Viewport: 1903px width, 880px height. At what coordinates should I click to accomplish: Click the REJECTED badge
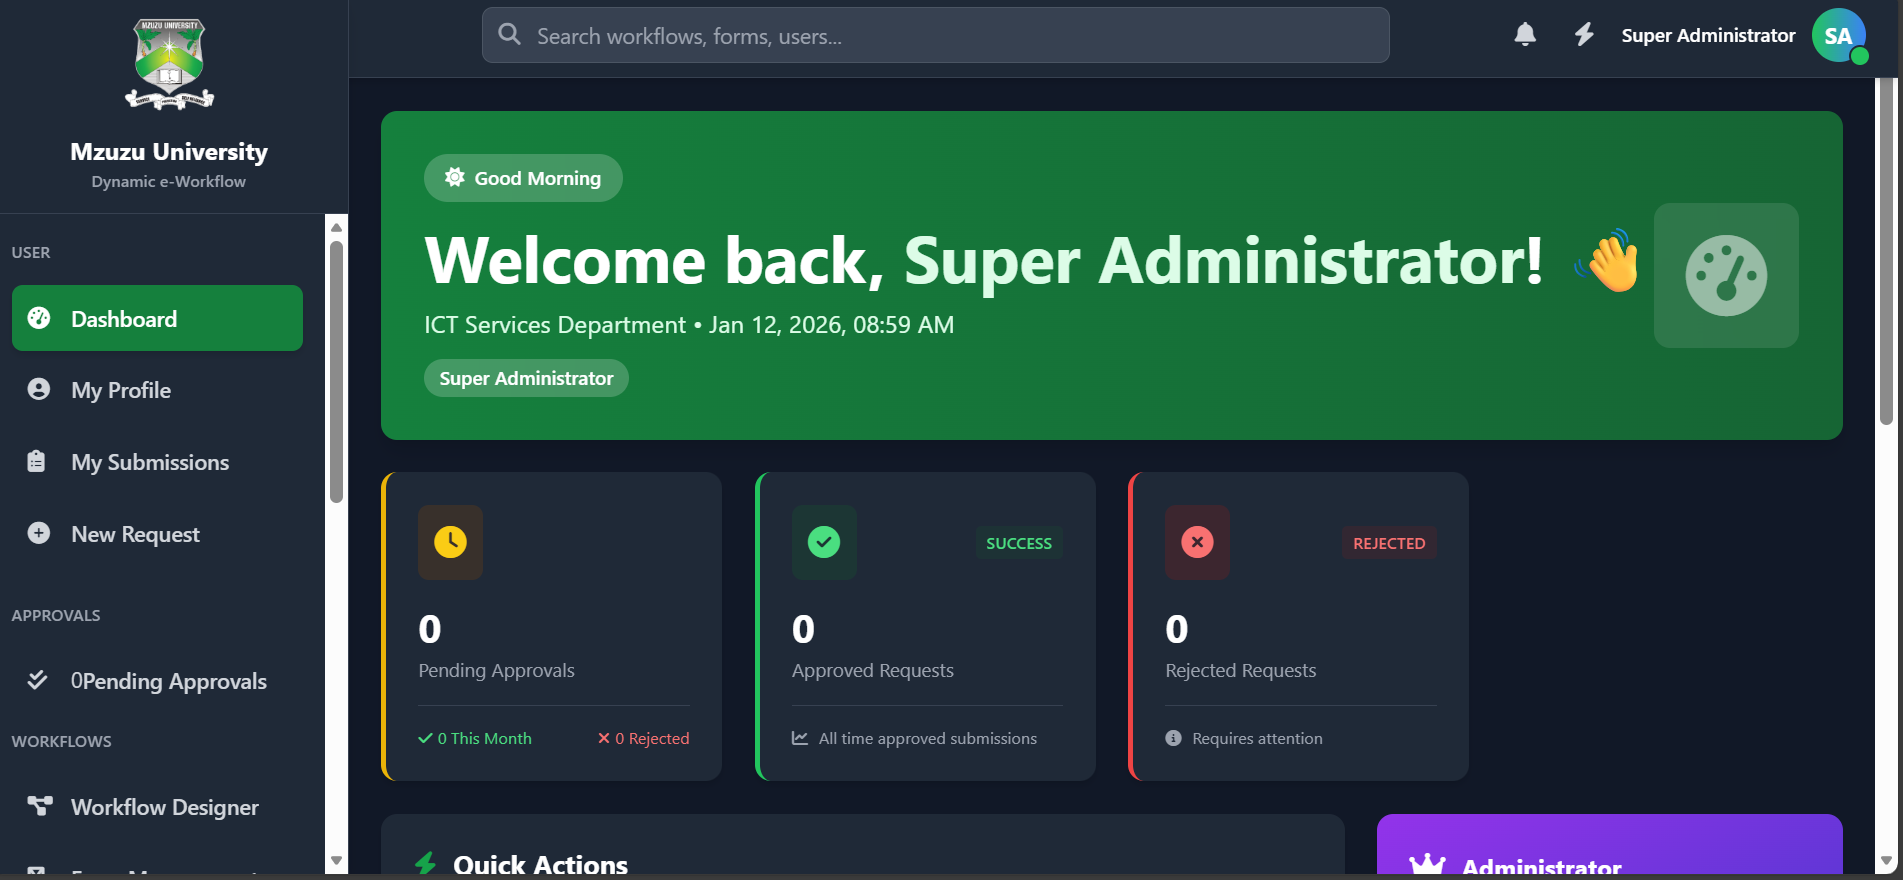tap(1389, 543)
